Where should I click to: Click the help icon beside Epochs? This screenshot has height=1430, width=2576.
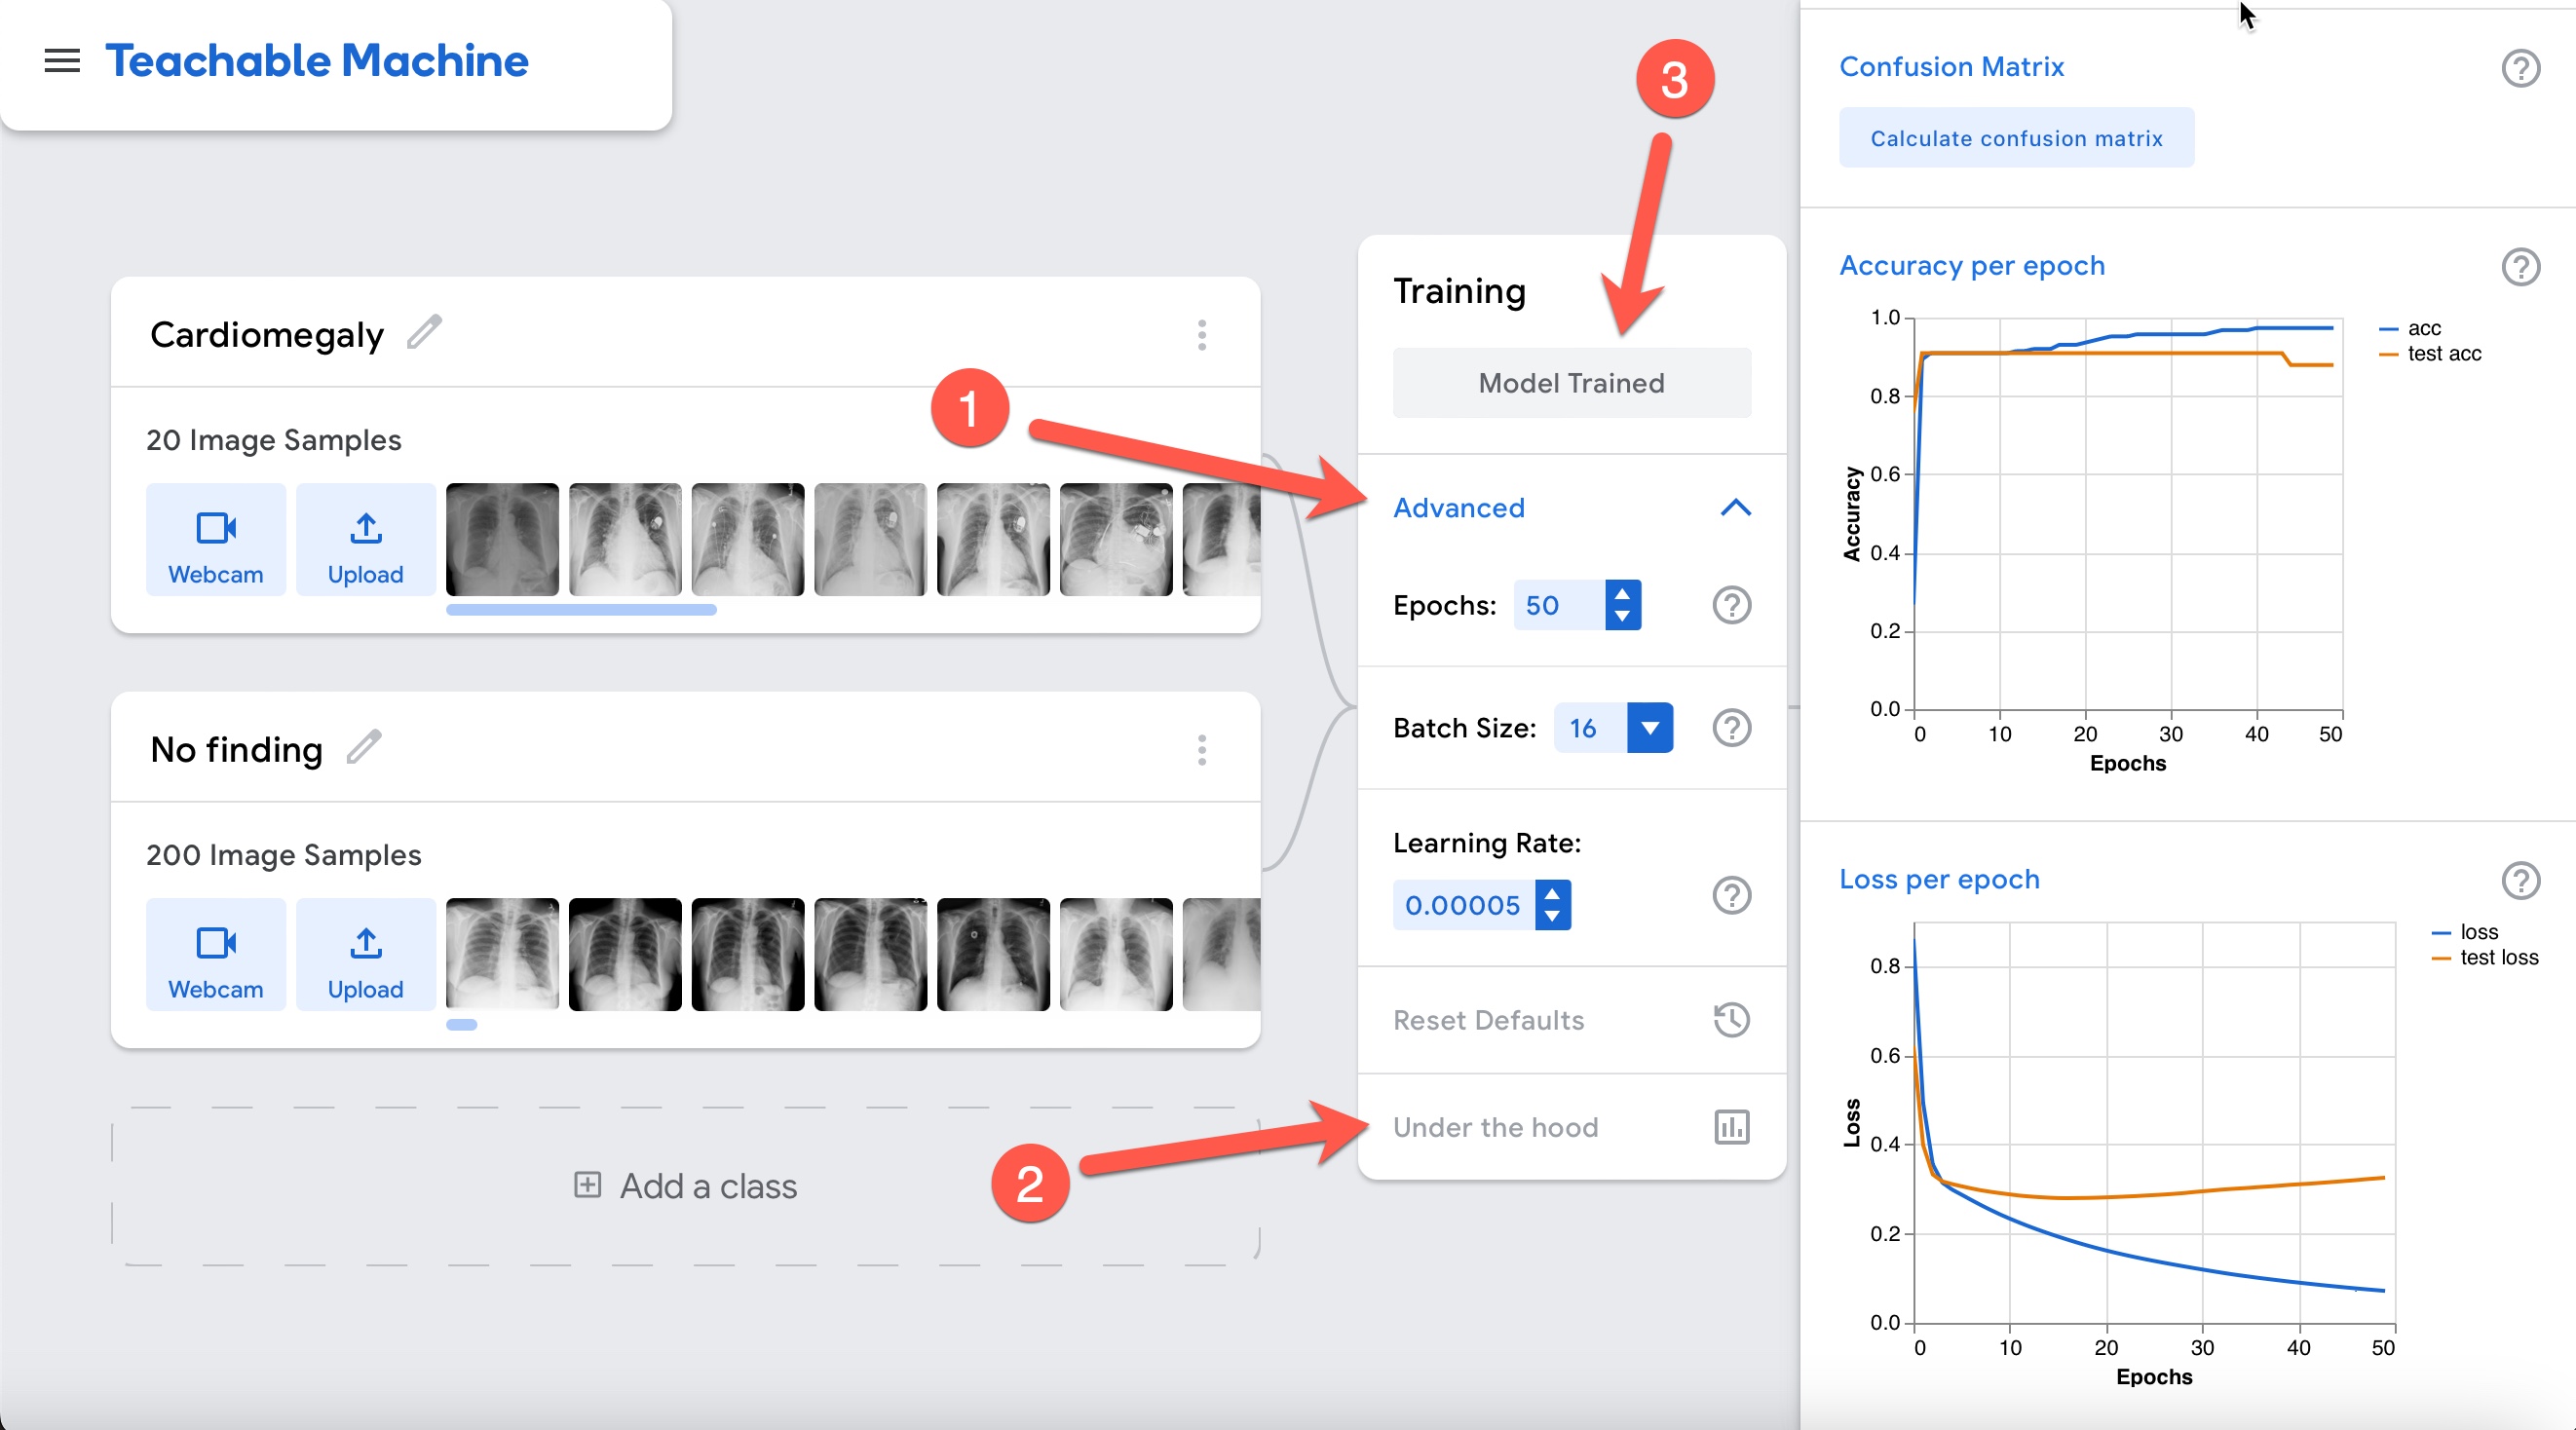click(x=1731, y=605)
